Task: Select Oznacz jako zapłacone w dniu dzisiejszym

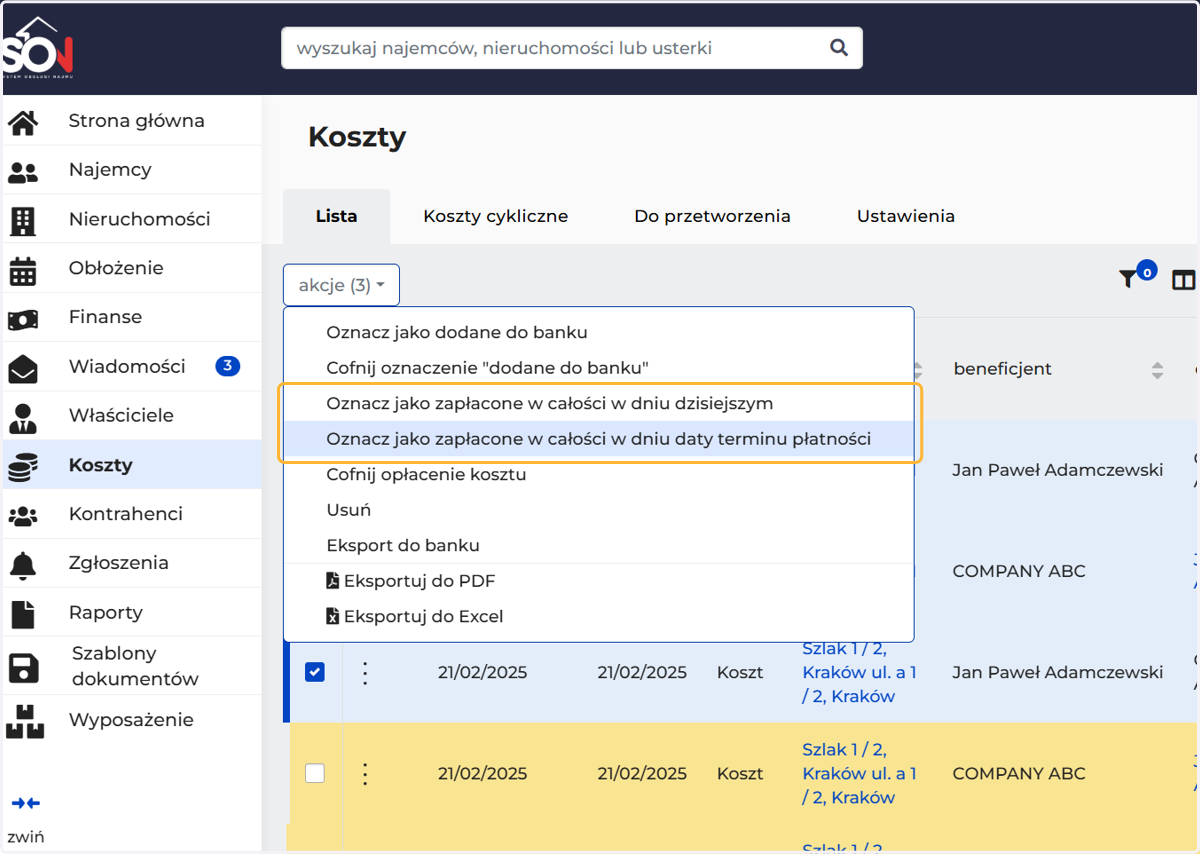Action: point(598,403)
